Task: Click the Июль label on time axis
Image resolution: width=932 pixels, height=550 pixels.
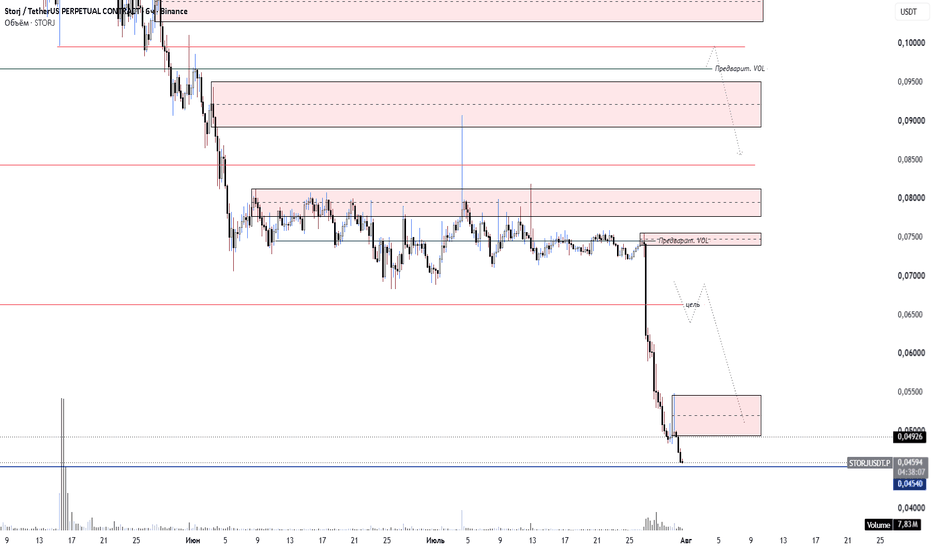Action: 435,540
